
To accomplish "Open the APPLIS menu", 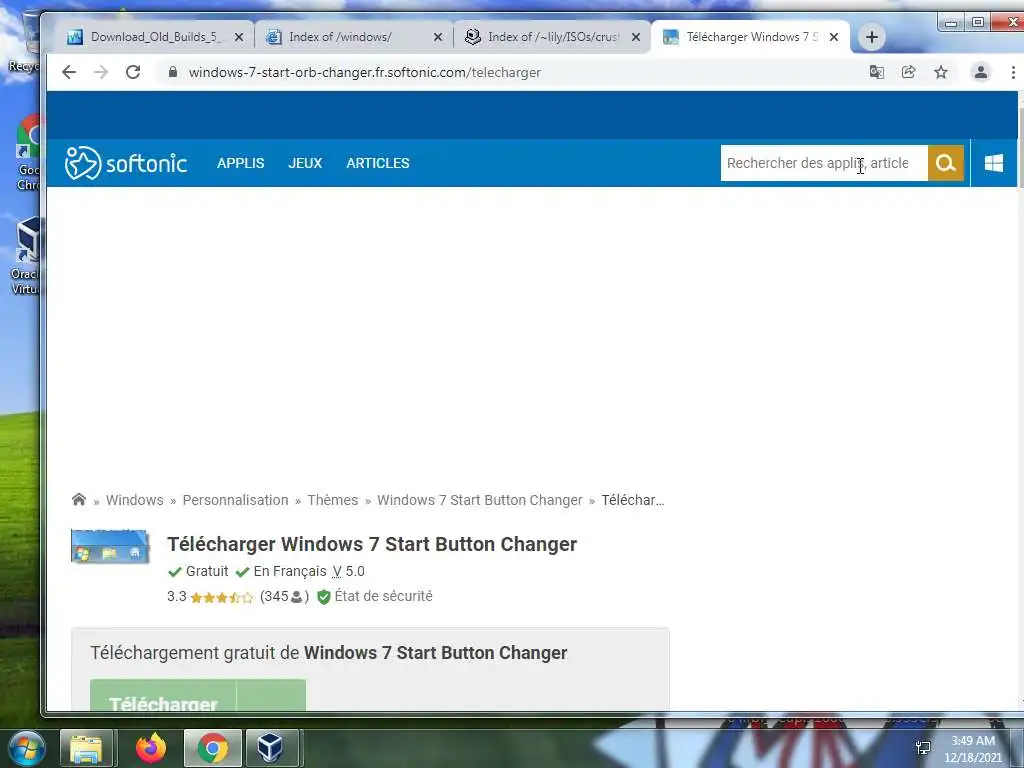I will 240,163.
